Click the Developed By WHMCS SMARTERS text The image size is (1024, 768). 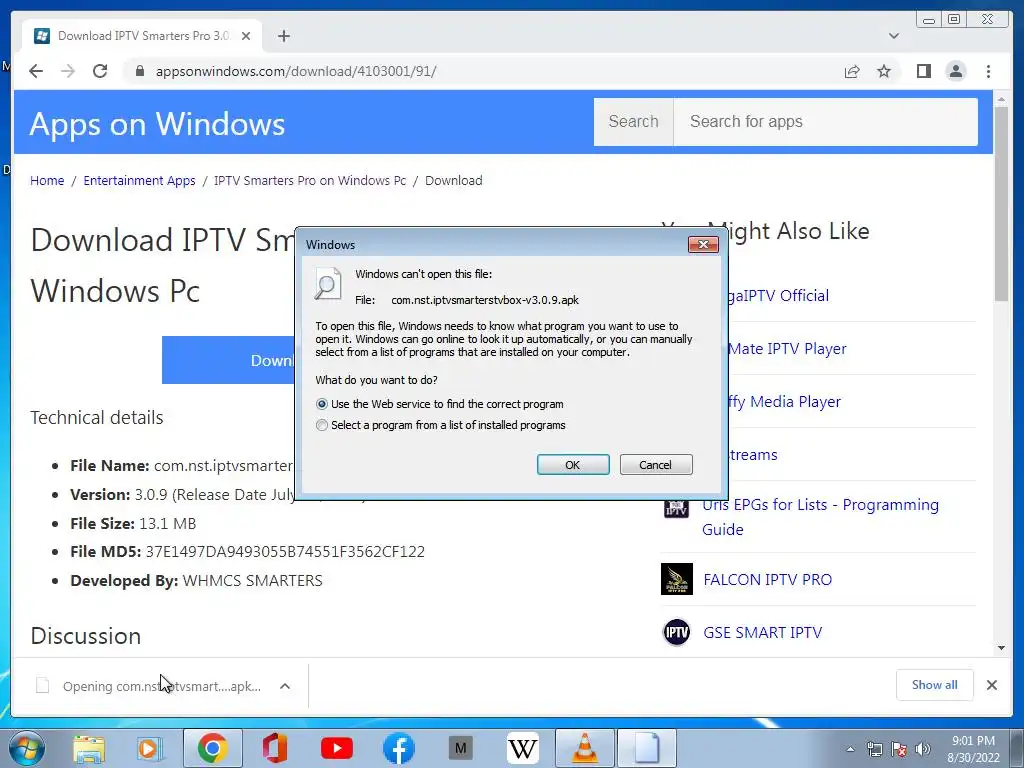(197, 581)
